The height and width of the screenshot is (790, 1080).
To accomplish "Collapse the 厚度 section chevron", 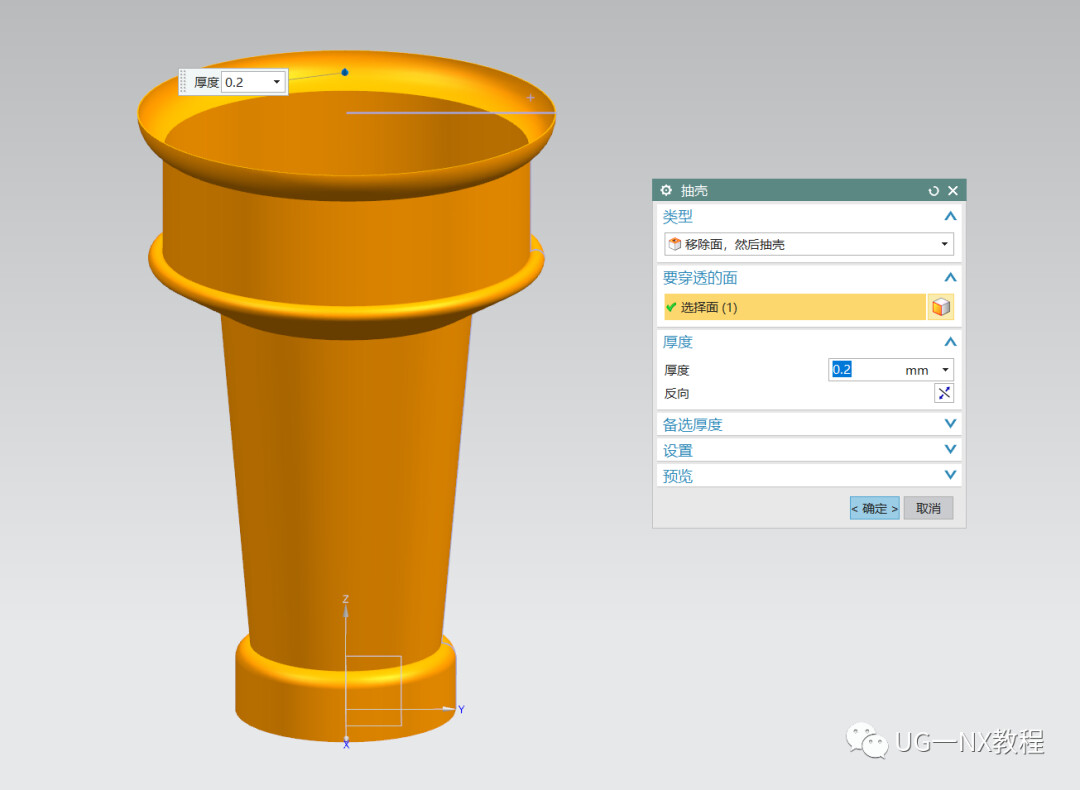I will coord(950,342).
